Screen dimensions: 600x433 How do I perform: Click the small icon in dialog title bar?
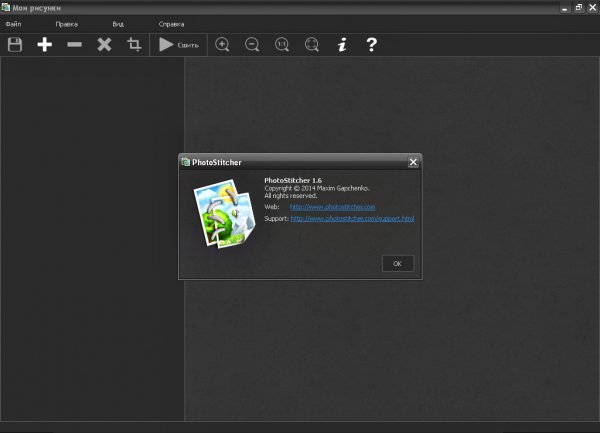186,162
